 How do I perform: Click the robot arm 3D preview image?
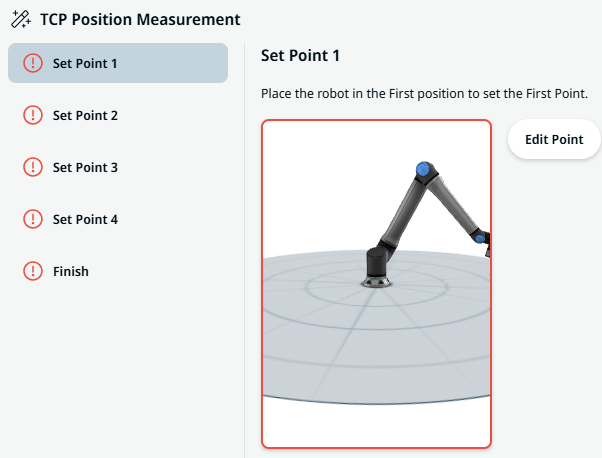click(x=376, y=284)
